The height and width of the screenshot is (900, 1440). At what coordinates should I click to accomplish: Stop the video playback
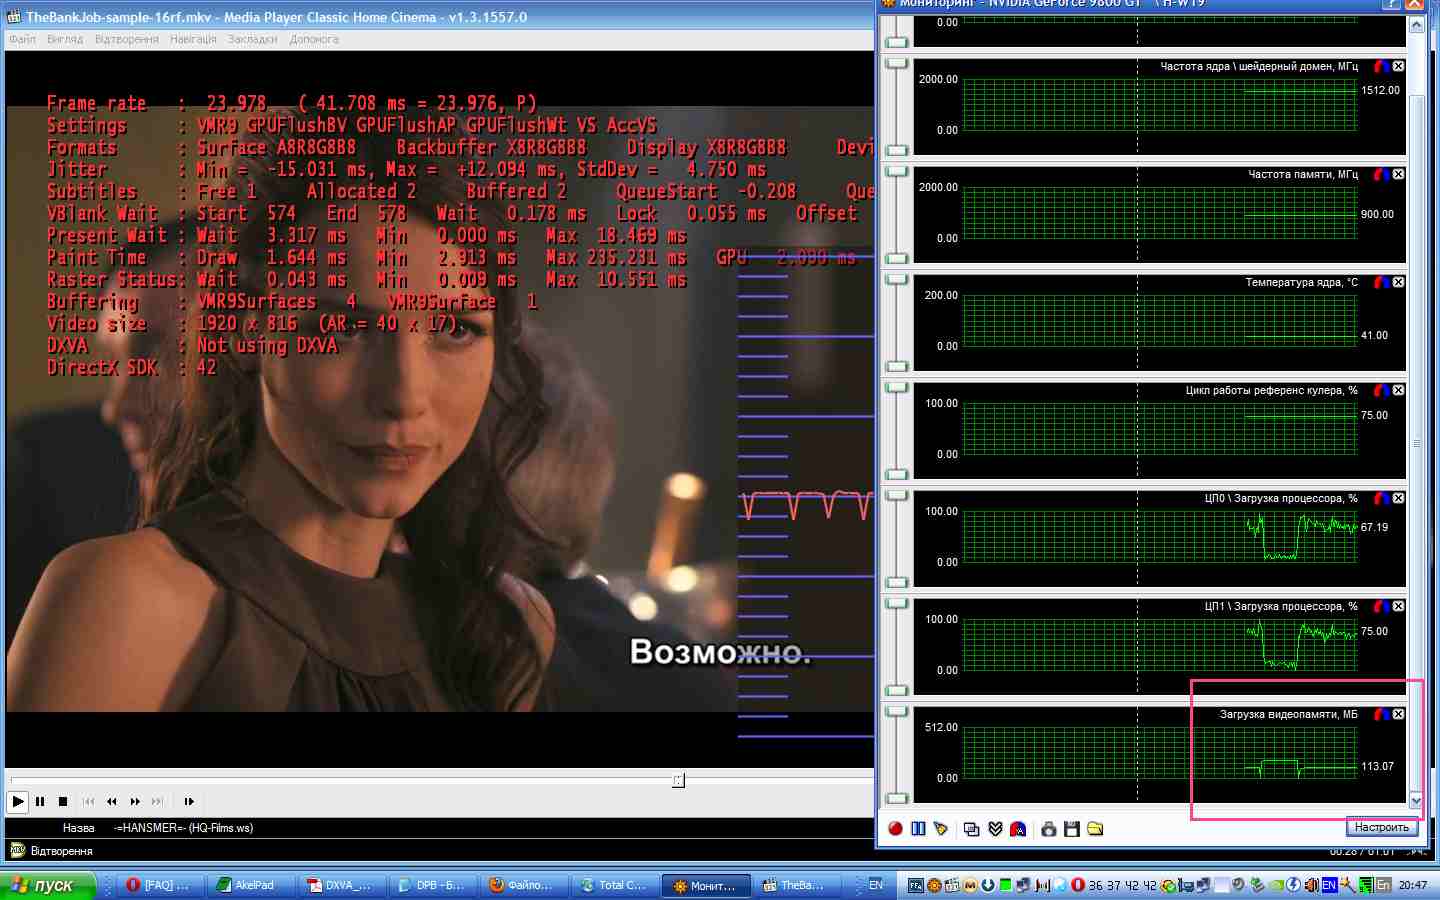coord(63,801)
